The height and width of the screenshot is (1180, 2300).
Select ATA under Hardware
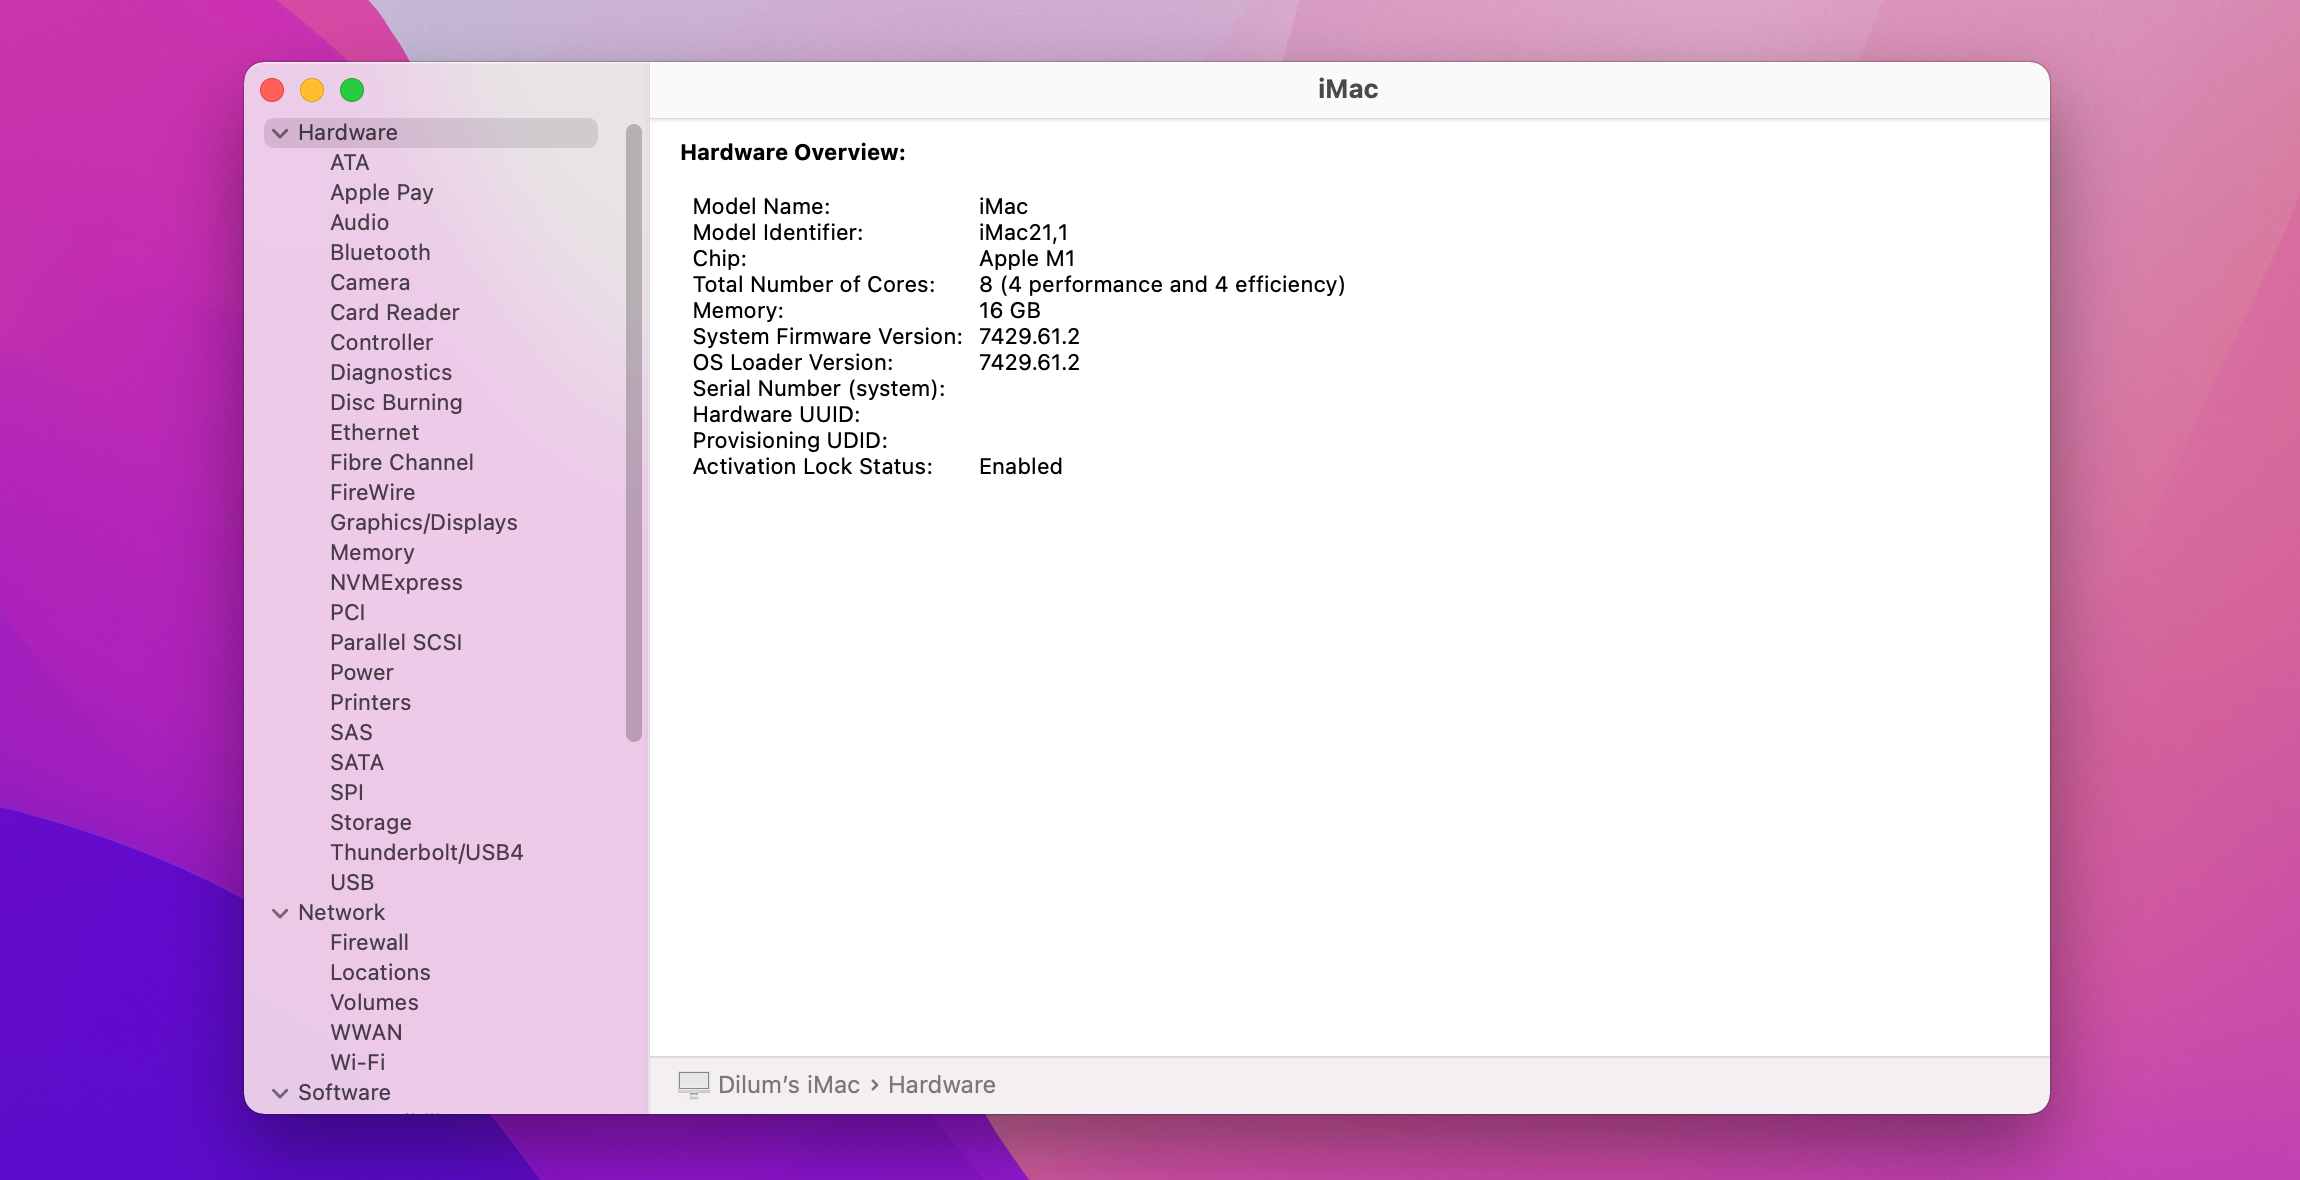349,162
